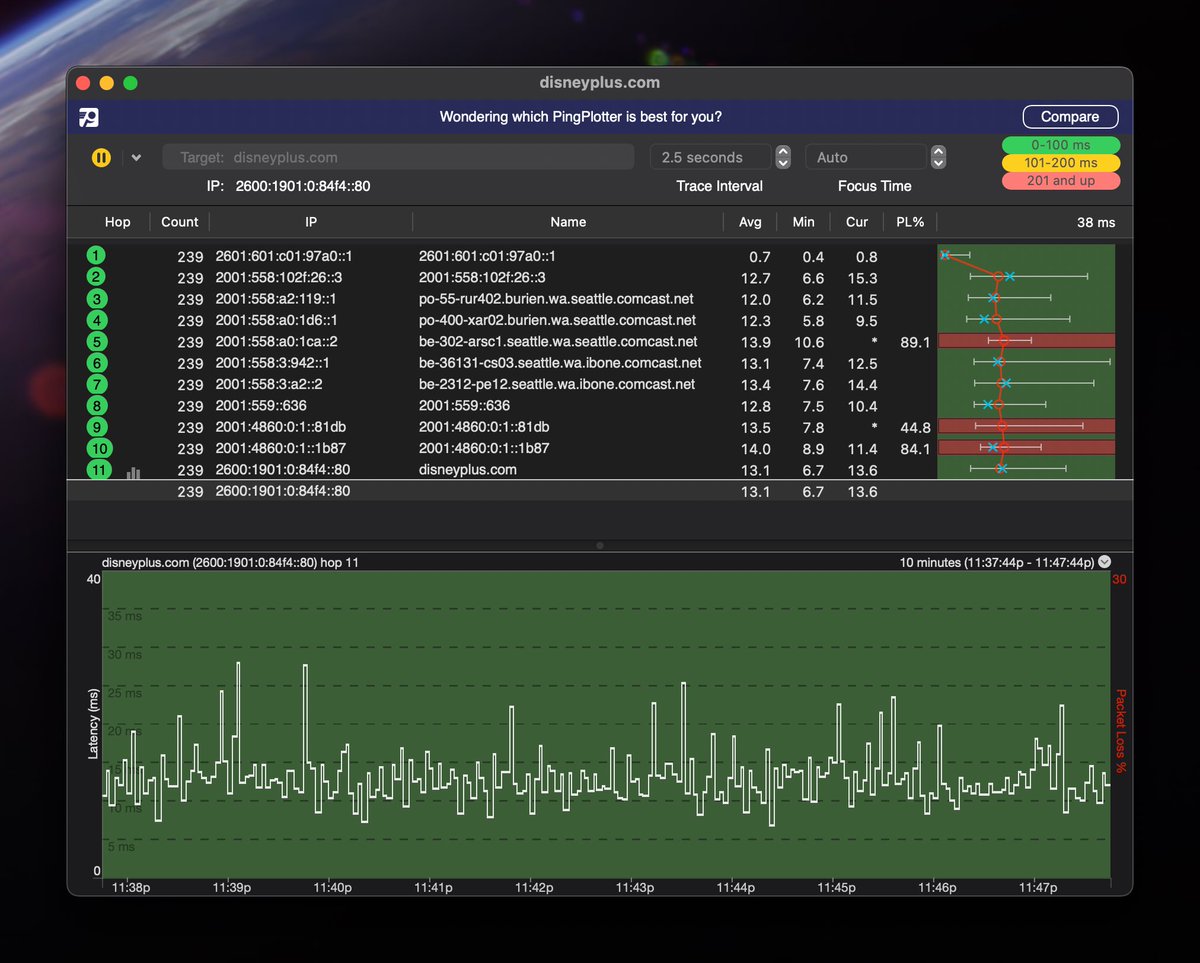
Task: Select hop 8 green circle icon
Action: (x=96, y=406)
